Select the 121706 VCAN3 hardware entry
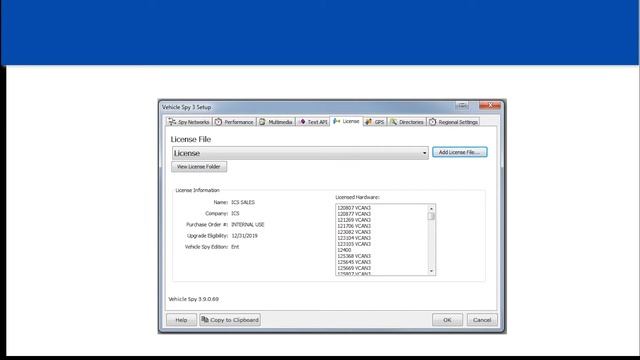The width and height of the screenshot is (640, 360). tap(354, 226)
